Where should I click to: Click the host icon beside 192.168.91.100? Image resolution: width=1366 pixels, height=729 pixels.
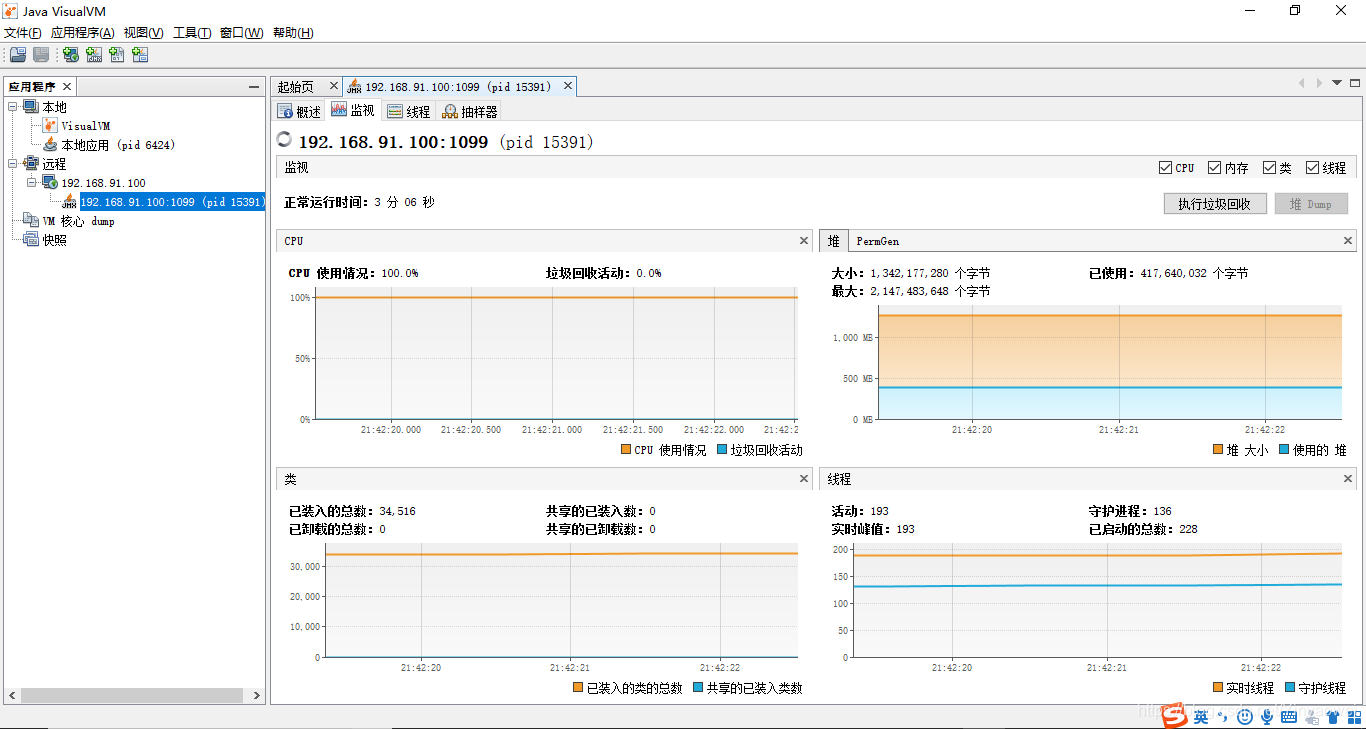[x=49, y=183]
